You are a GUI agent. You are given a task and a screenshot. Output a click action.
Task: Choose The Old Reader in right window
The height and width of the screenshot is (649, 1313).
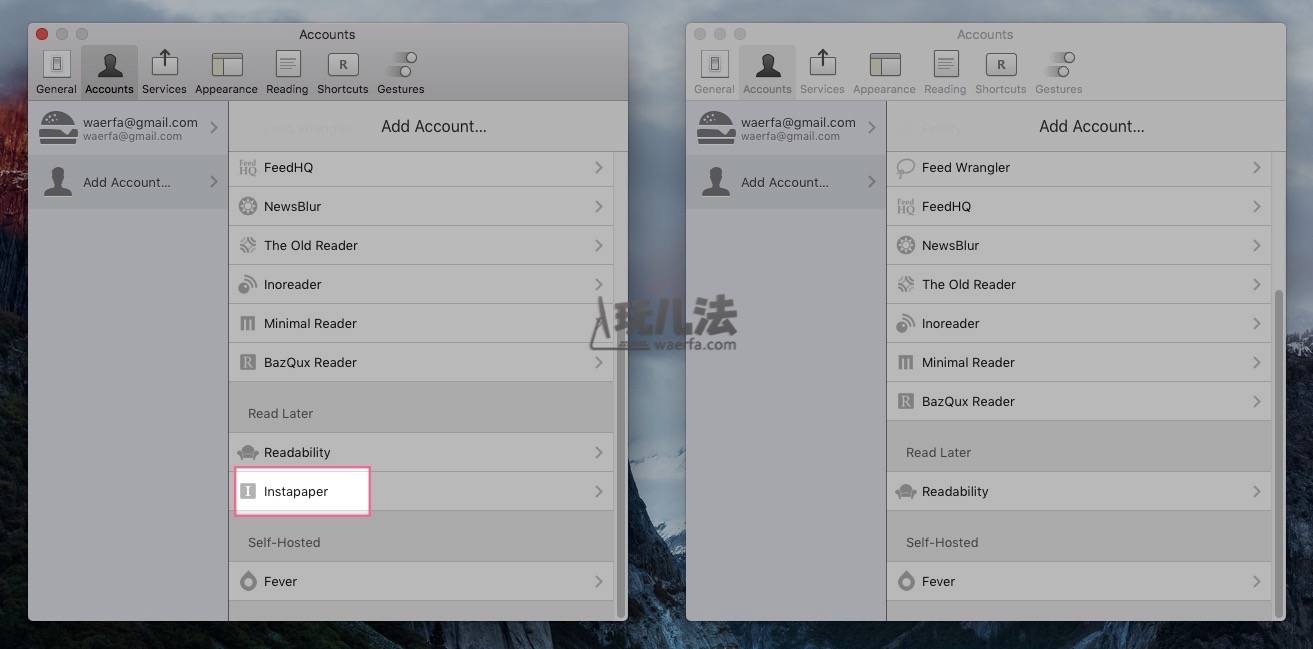[1079, 285]
